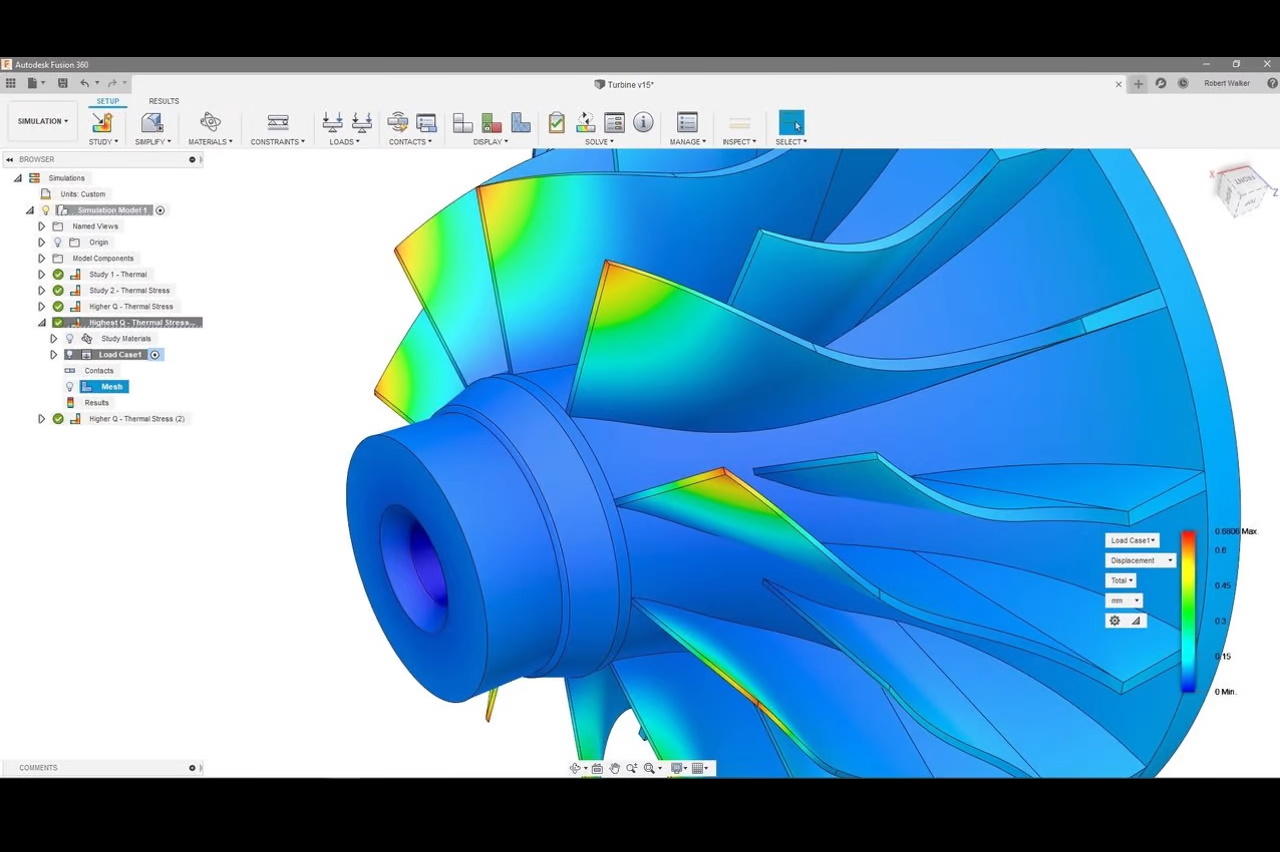Click the Manage settings icon
The image size is (1280, 852).
pos(687,122)
